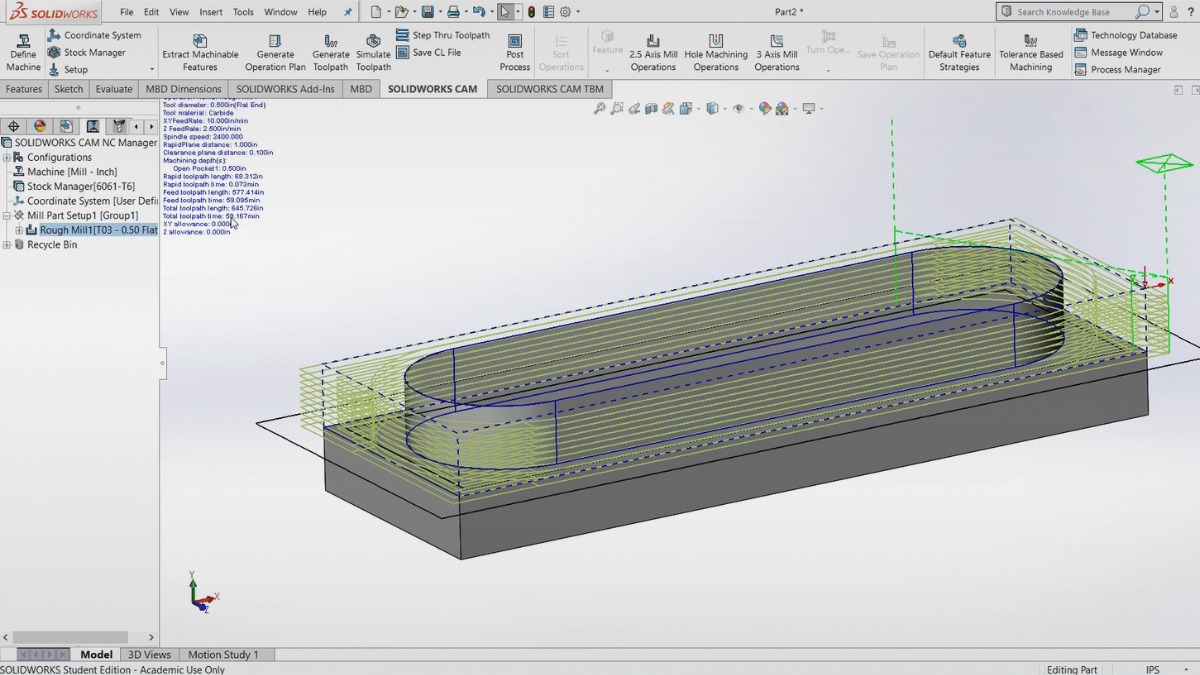
Task: Open the Coordinate System command
Action: click(x=94, y=35)
